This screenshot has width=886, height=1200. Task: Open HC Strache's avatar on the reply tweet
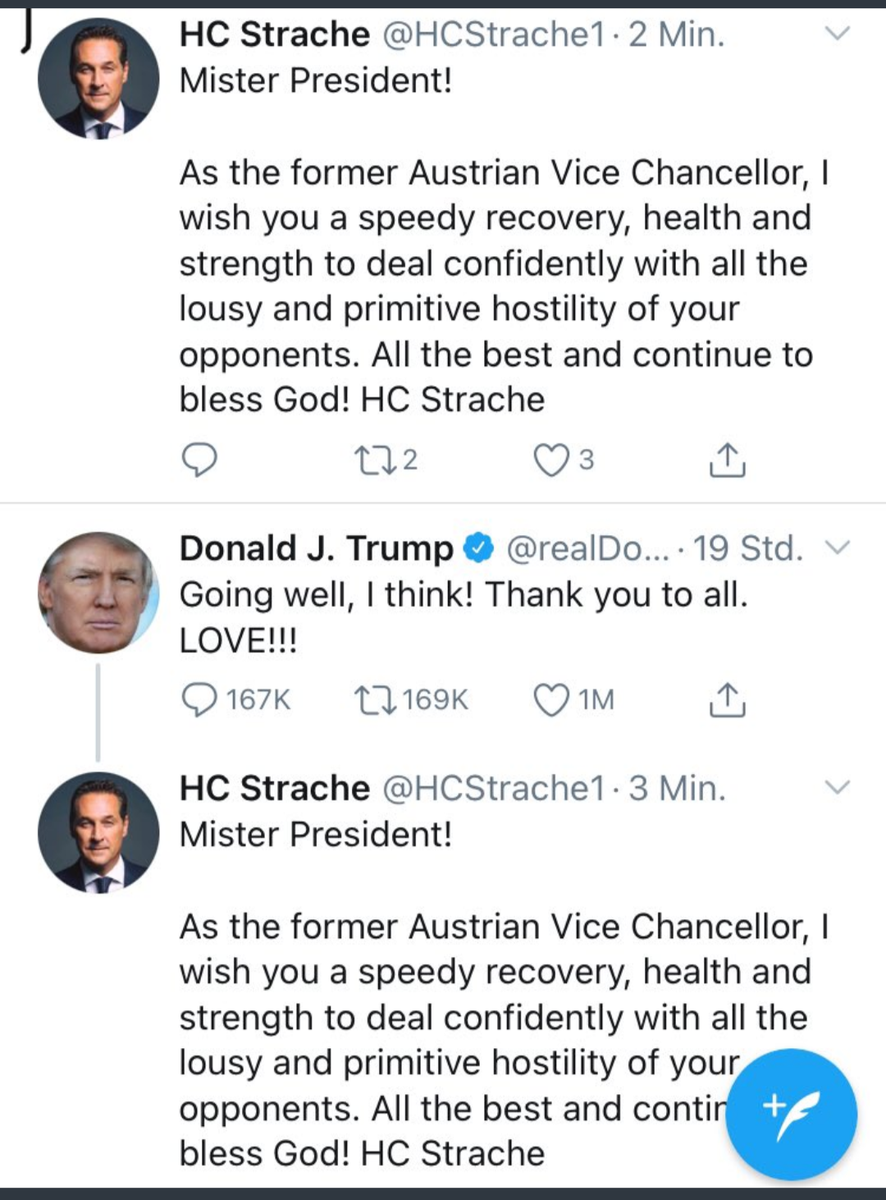pos(98,832)
